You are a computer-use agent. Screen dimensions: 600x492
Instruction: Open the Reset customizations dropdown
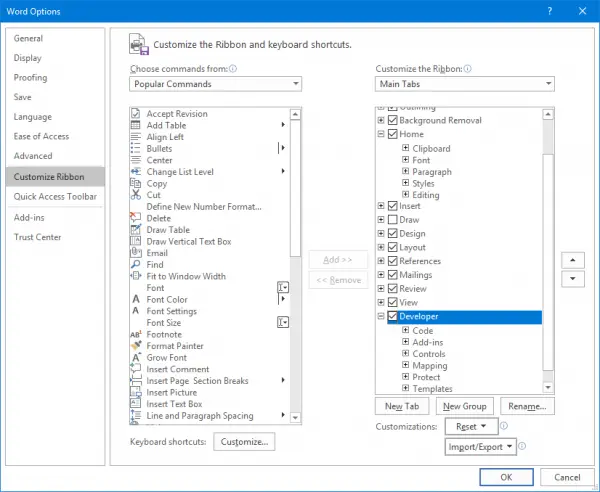pos(471,426)
